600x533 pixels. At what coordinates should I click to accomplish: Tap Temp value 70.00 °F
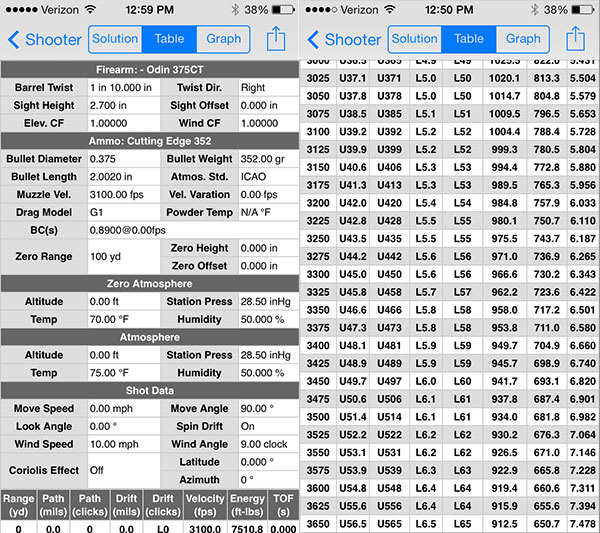(124, 319)
